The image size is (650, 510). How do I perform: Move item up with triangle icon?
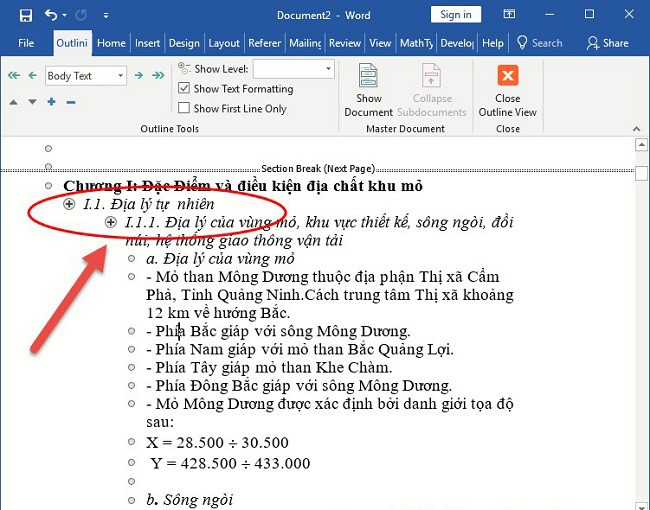pos(13,102)
